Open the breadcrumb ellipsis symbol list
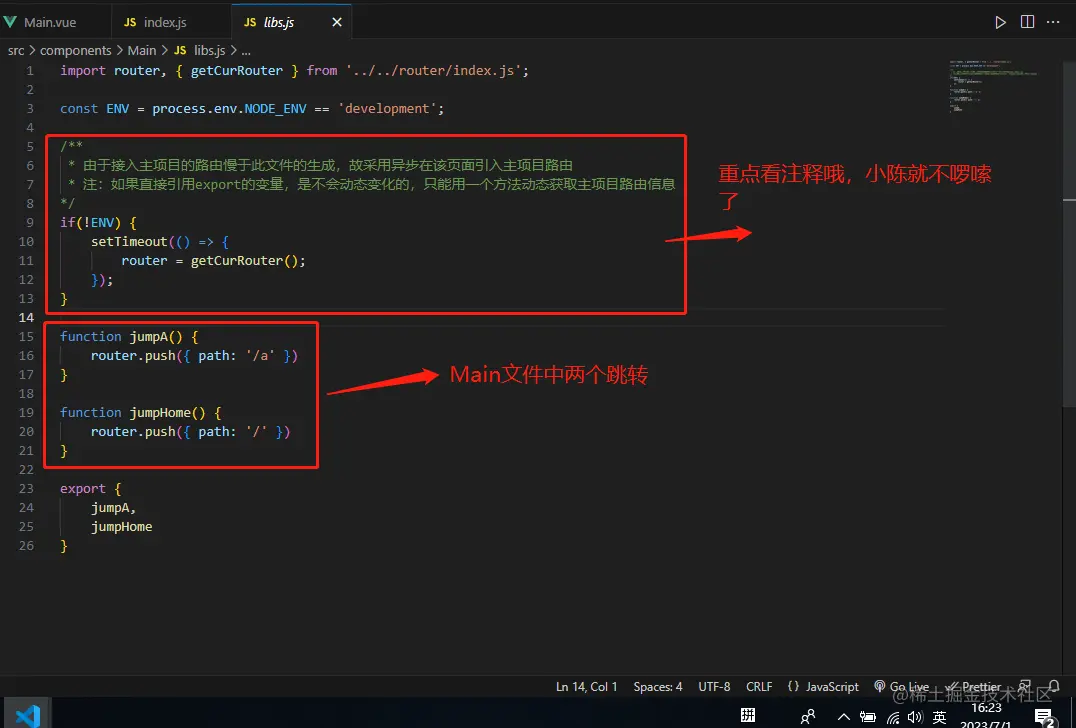Image resolution: width=1076 pixels, height=728 pixels. tap(246, 51)
